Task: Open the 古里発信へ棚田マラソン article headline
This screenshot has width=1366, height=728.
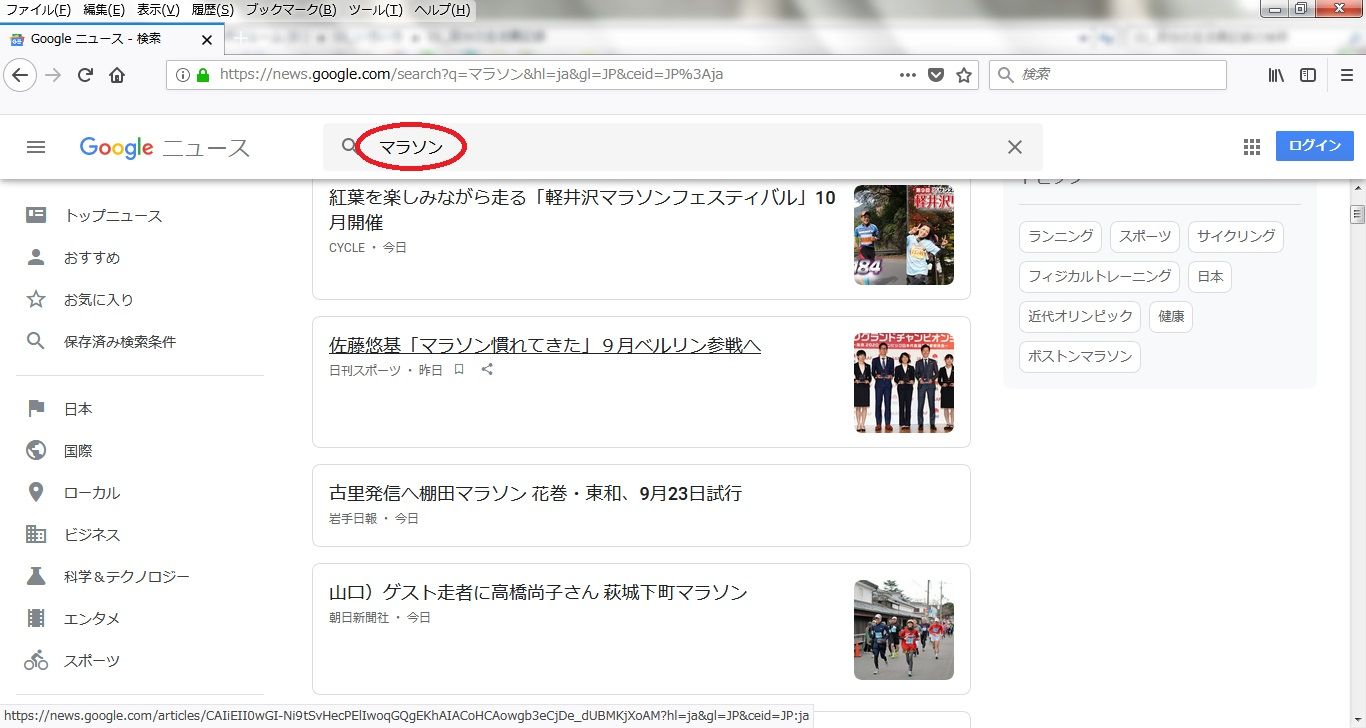Action: pos(535,493)
